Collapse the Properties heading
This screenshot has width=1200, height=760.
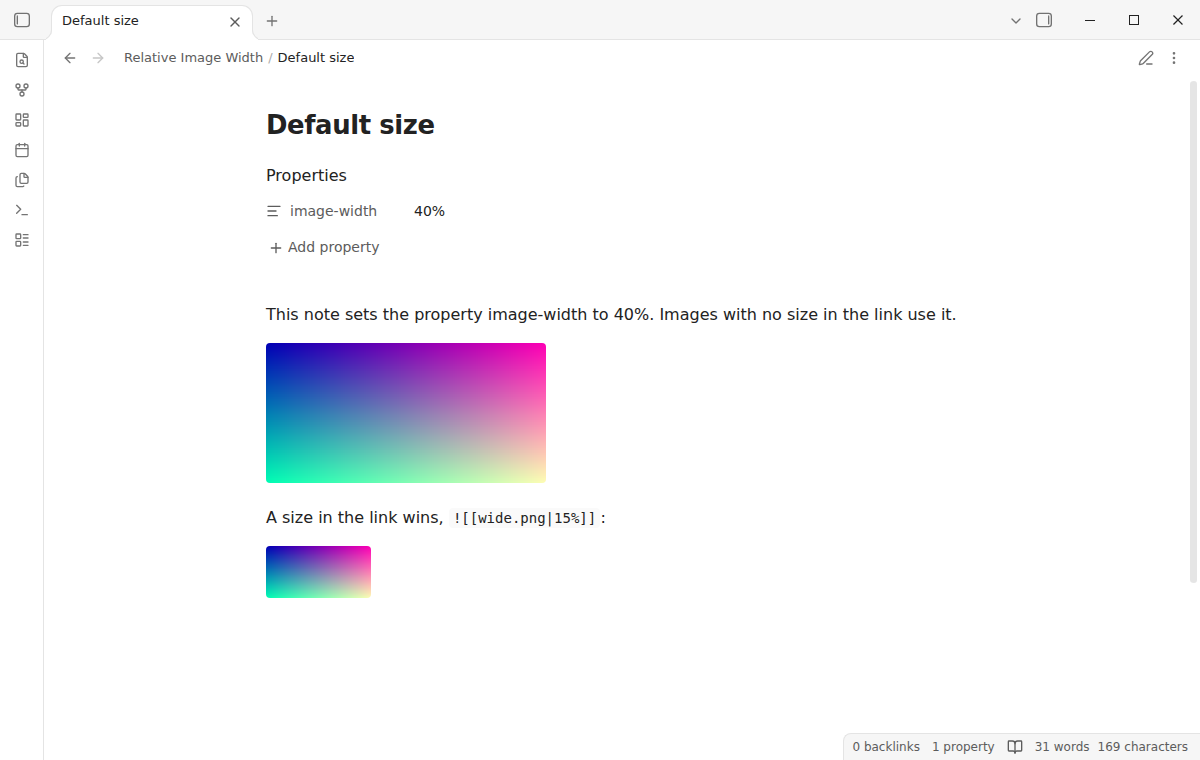click(x=306, y=175)
